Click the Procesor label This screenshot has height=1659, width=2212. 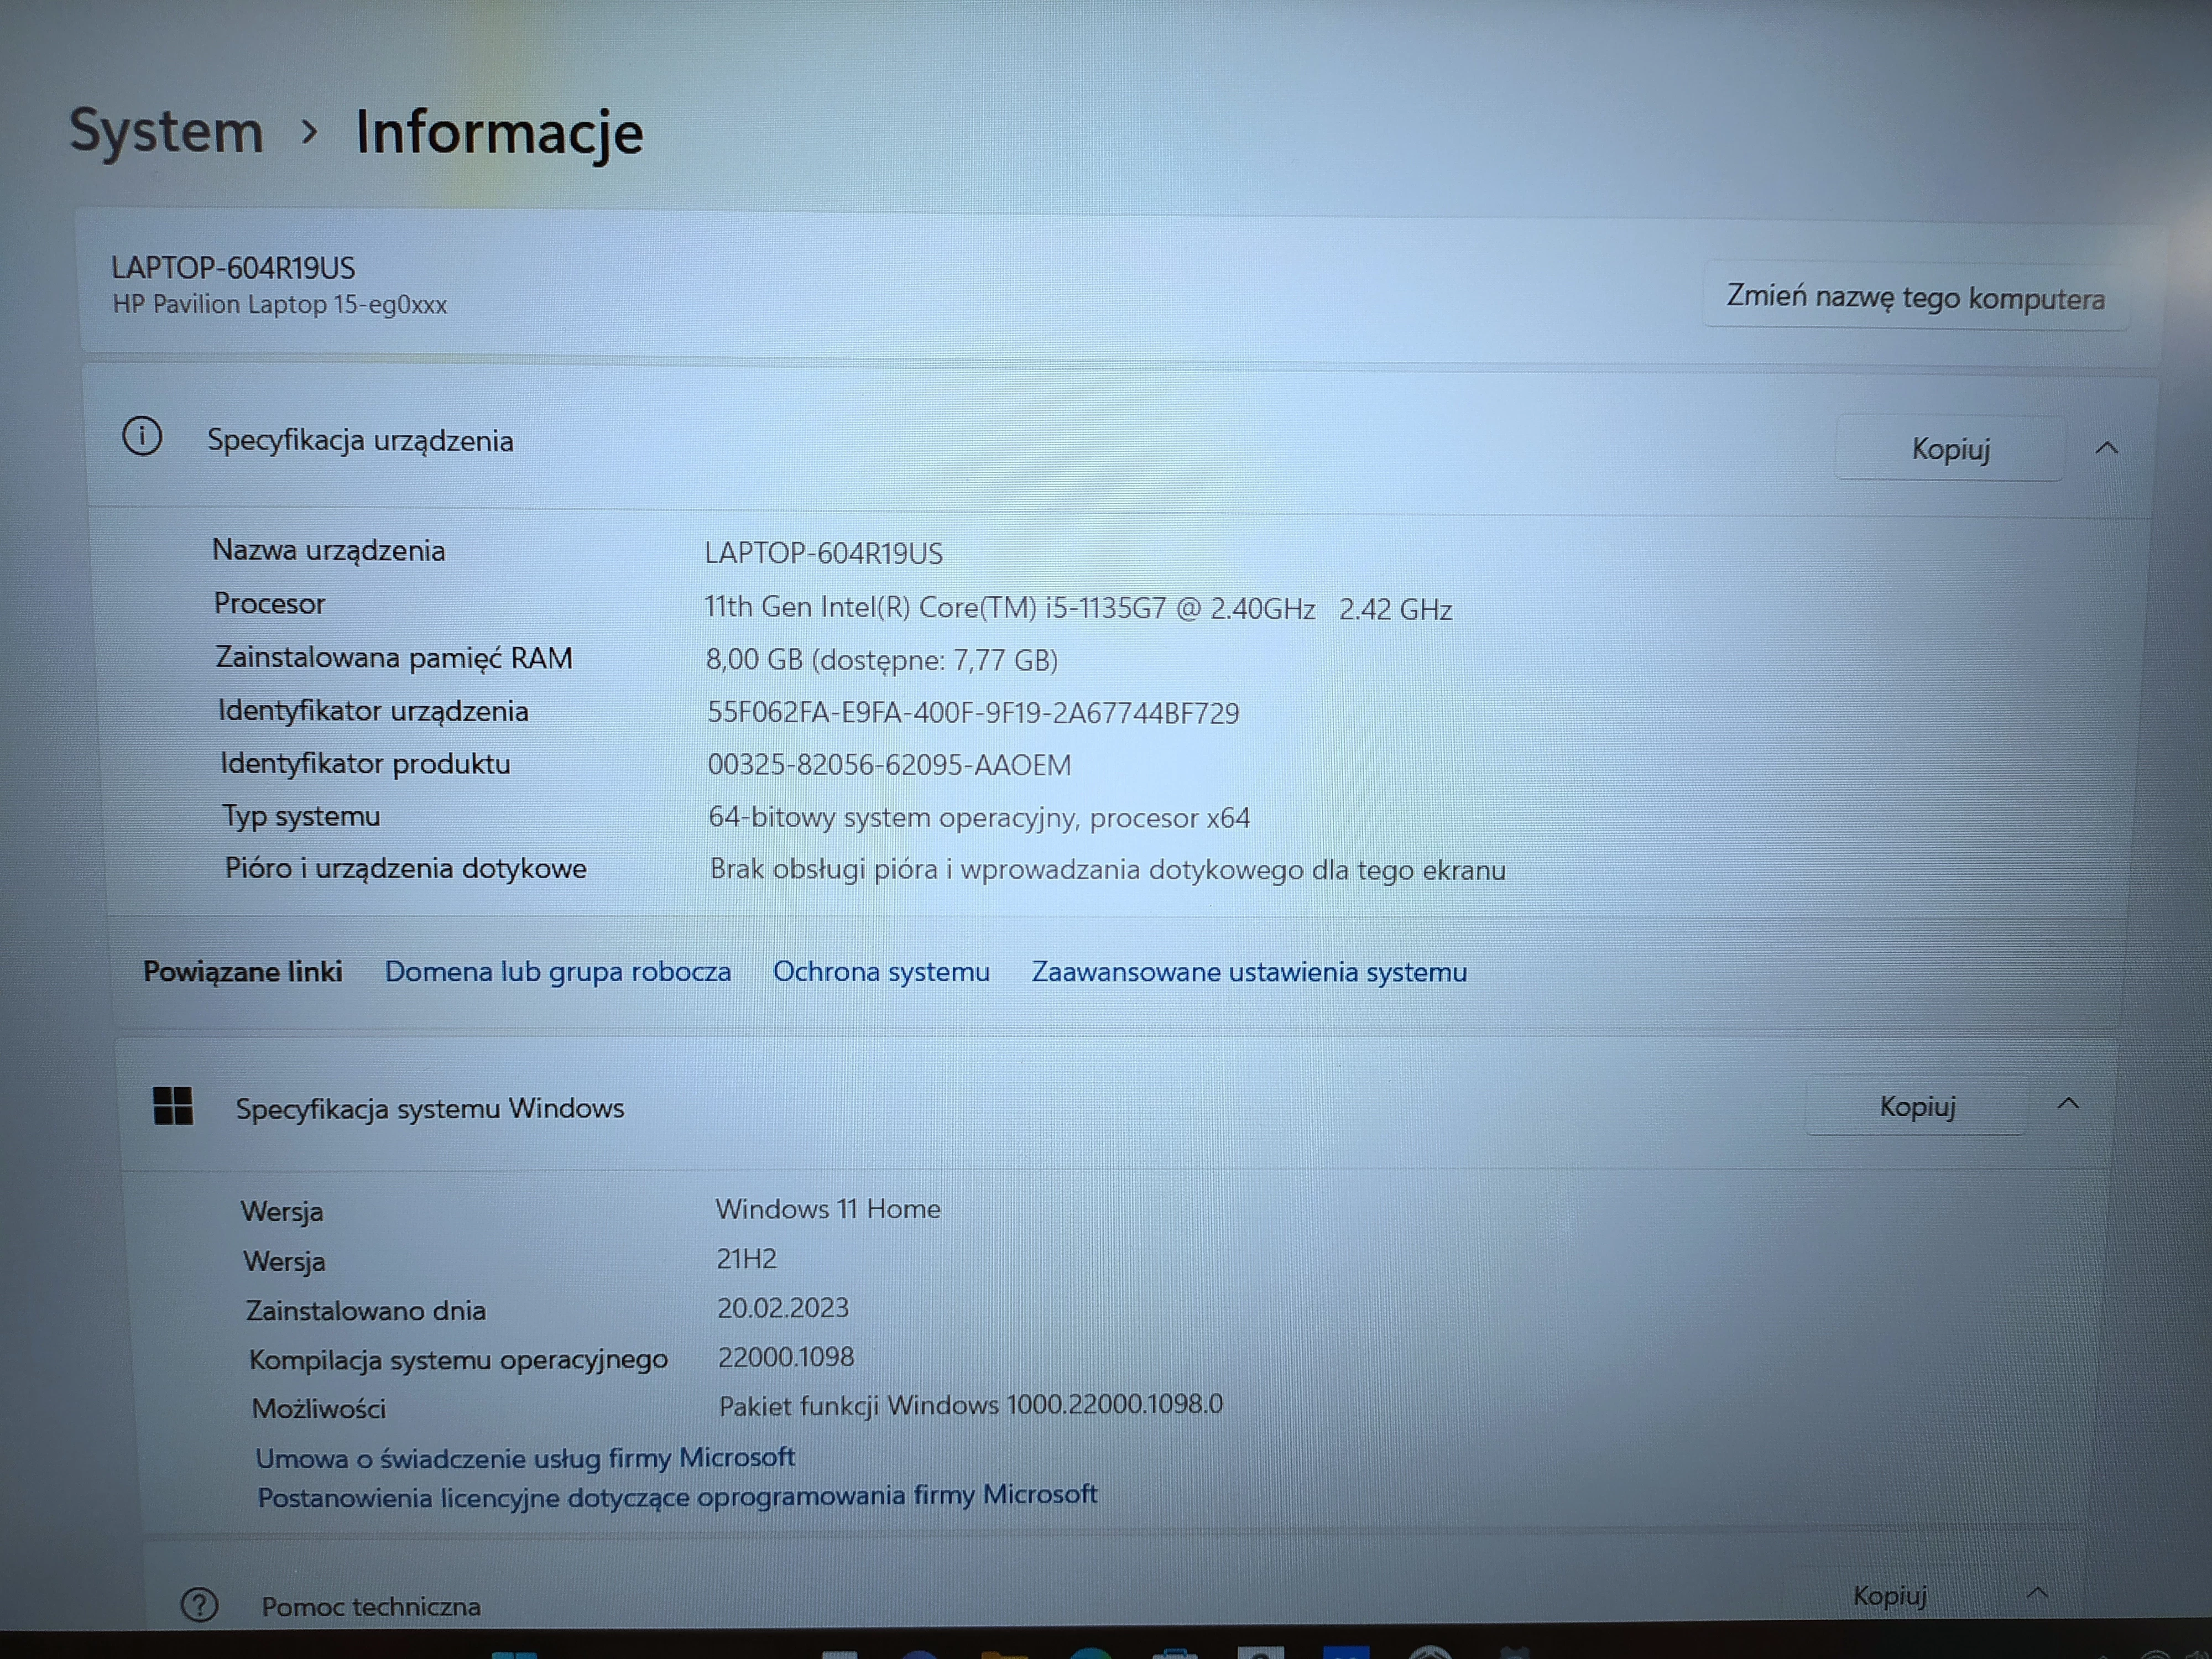(x=269, y=604)
